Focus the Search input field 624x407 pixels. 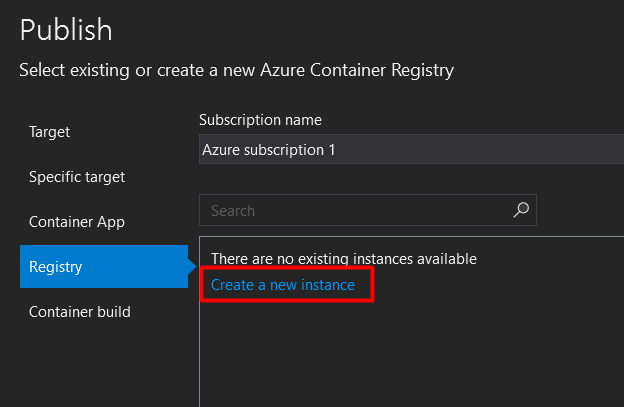coord(355,211)
